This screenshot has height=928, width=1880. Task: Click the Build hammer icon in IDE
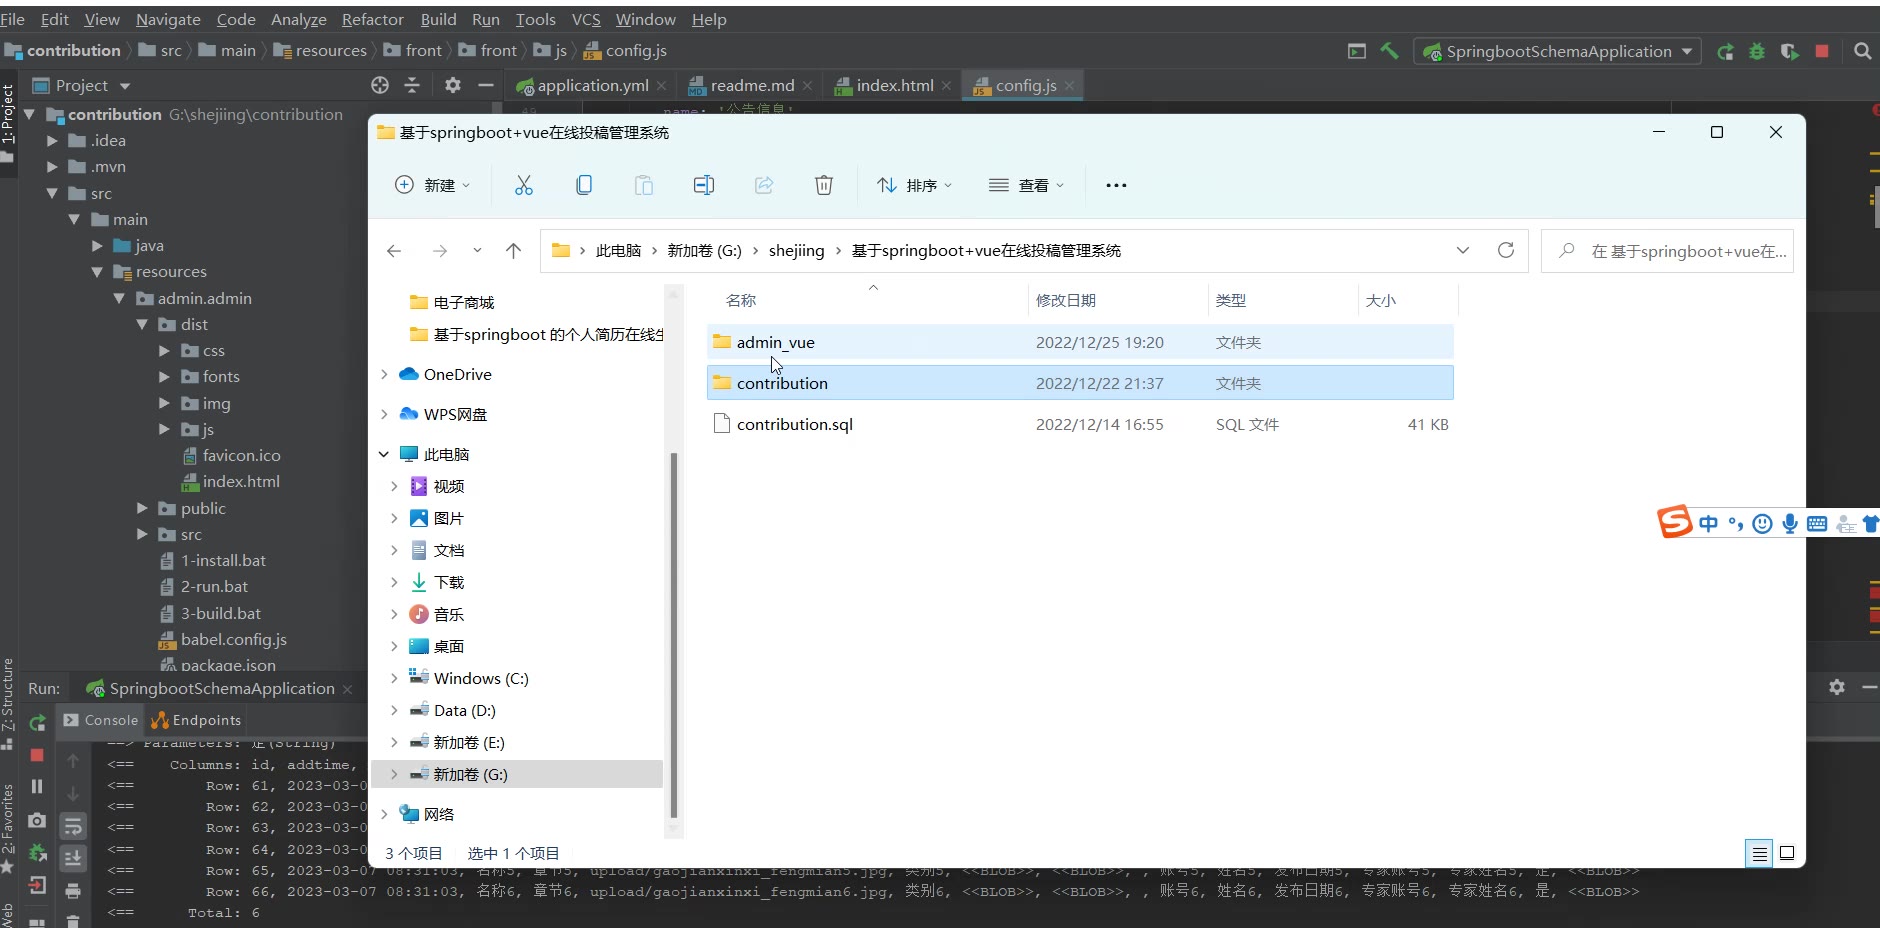coord(1389,51)
